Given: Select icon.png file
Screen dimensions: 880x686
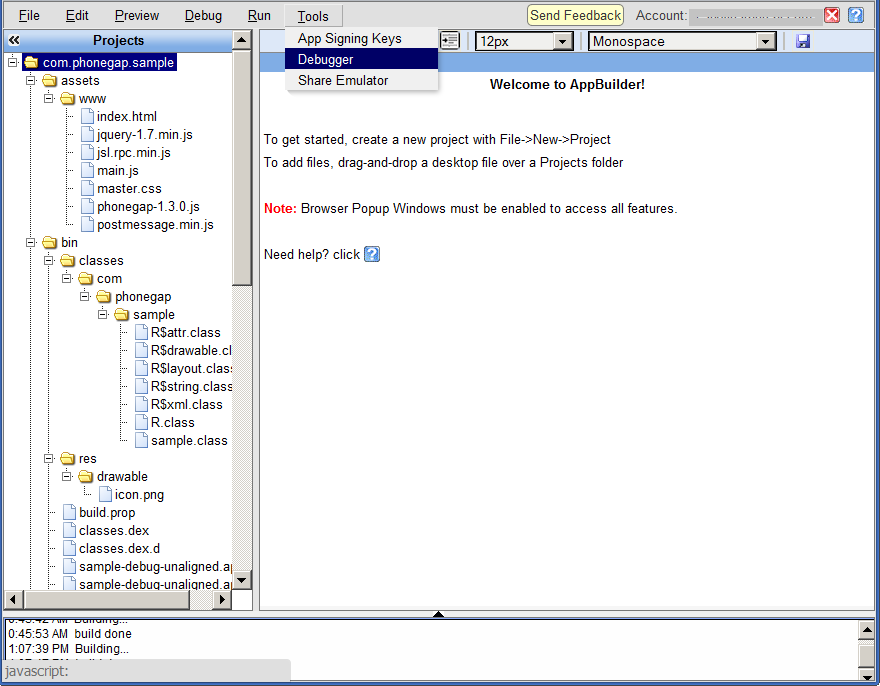Looking at the screenshot, I should point(139,494).
